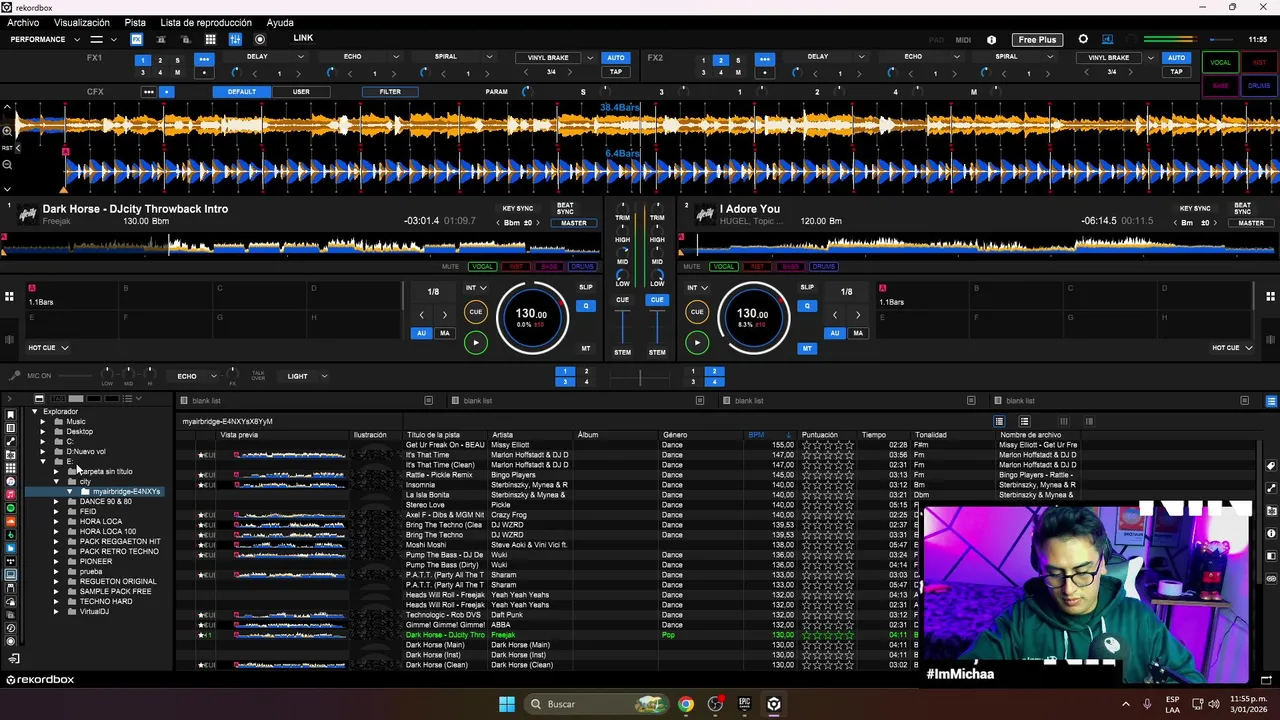Click the CFX FILTER button

click(x=390, y=92)
